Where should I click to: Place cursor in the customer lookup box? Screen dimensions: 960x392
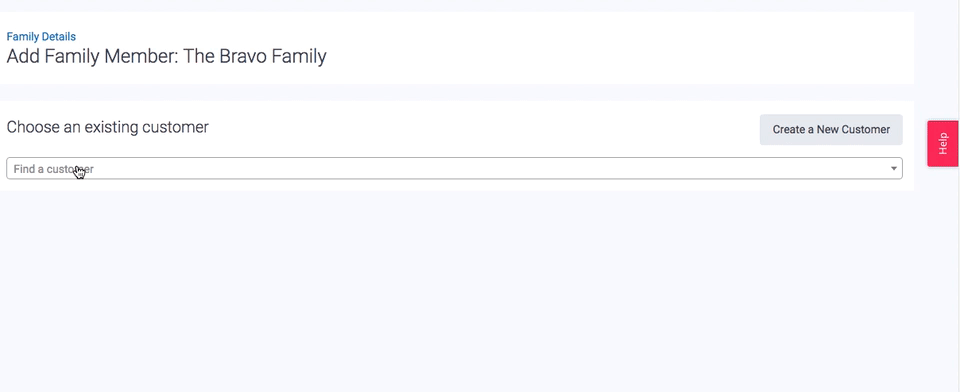454,168
